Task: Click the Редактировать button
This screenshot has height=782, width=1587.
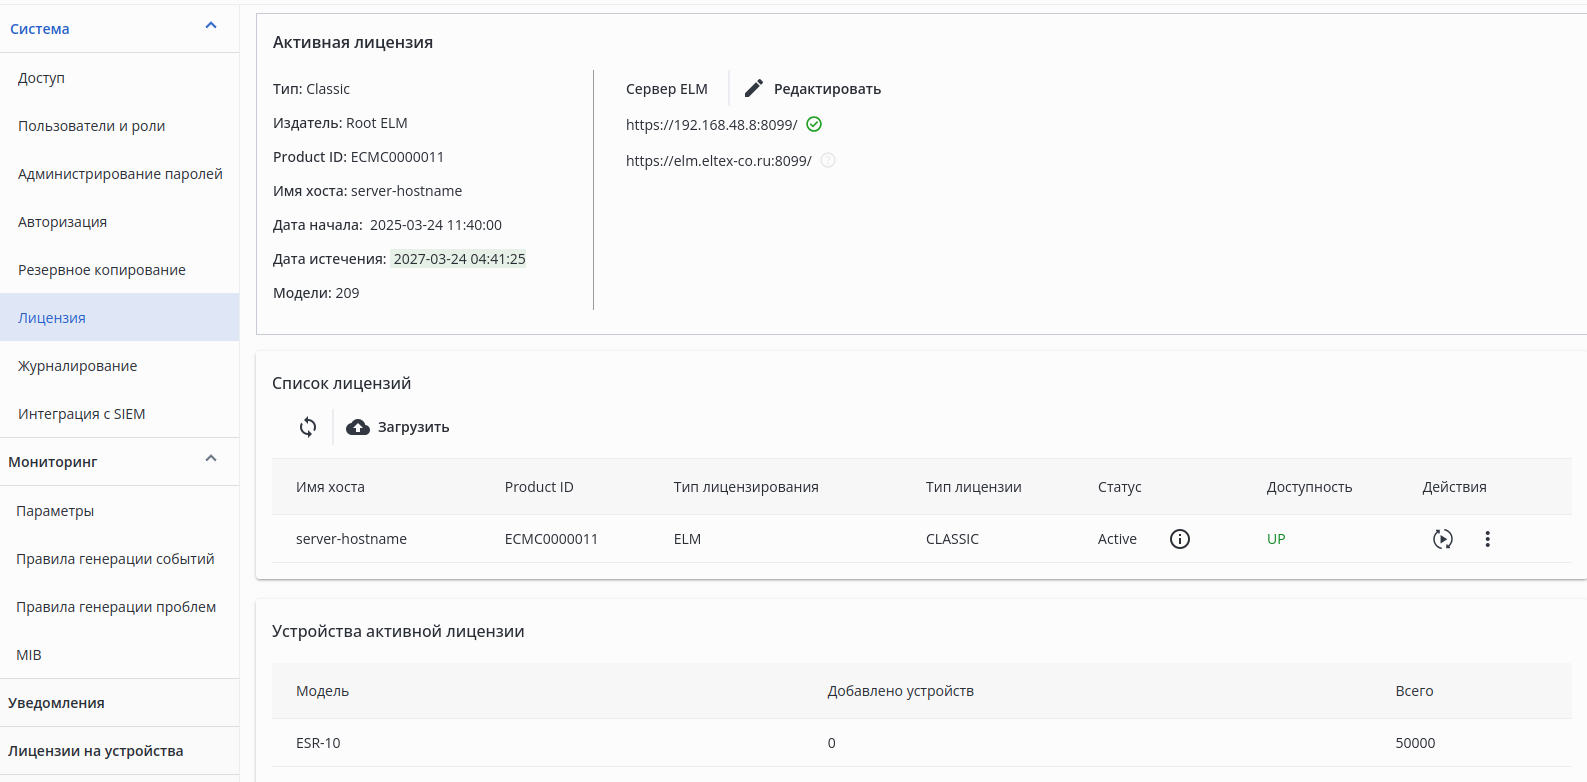Action: (827, 89)
